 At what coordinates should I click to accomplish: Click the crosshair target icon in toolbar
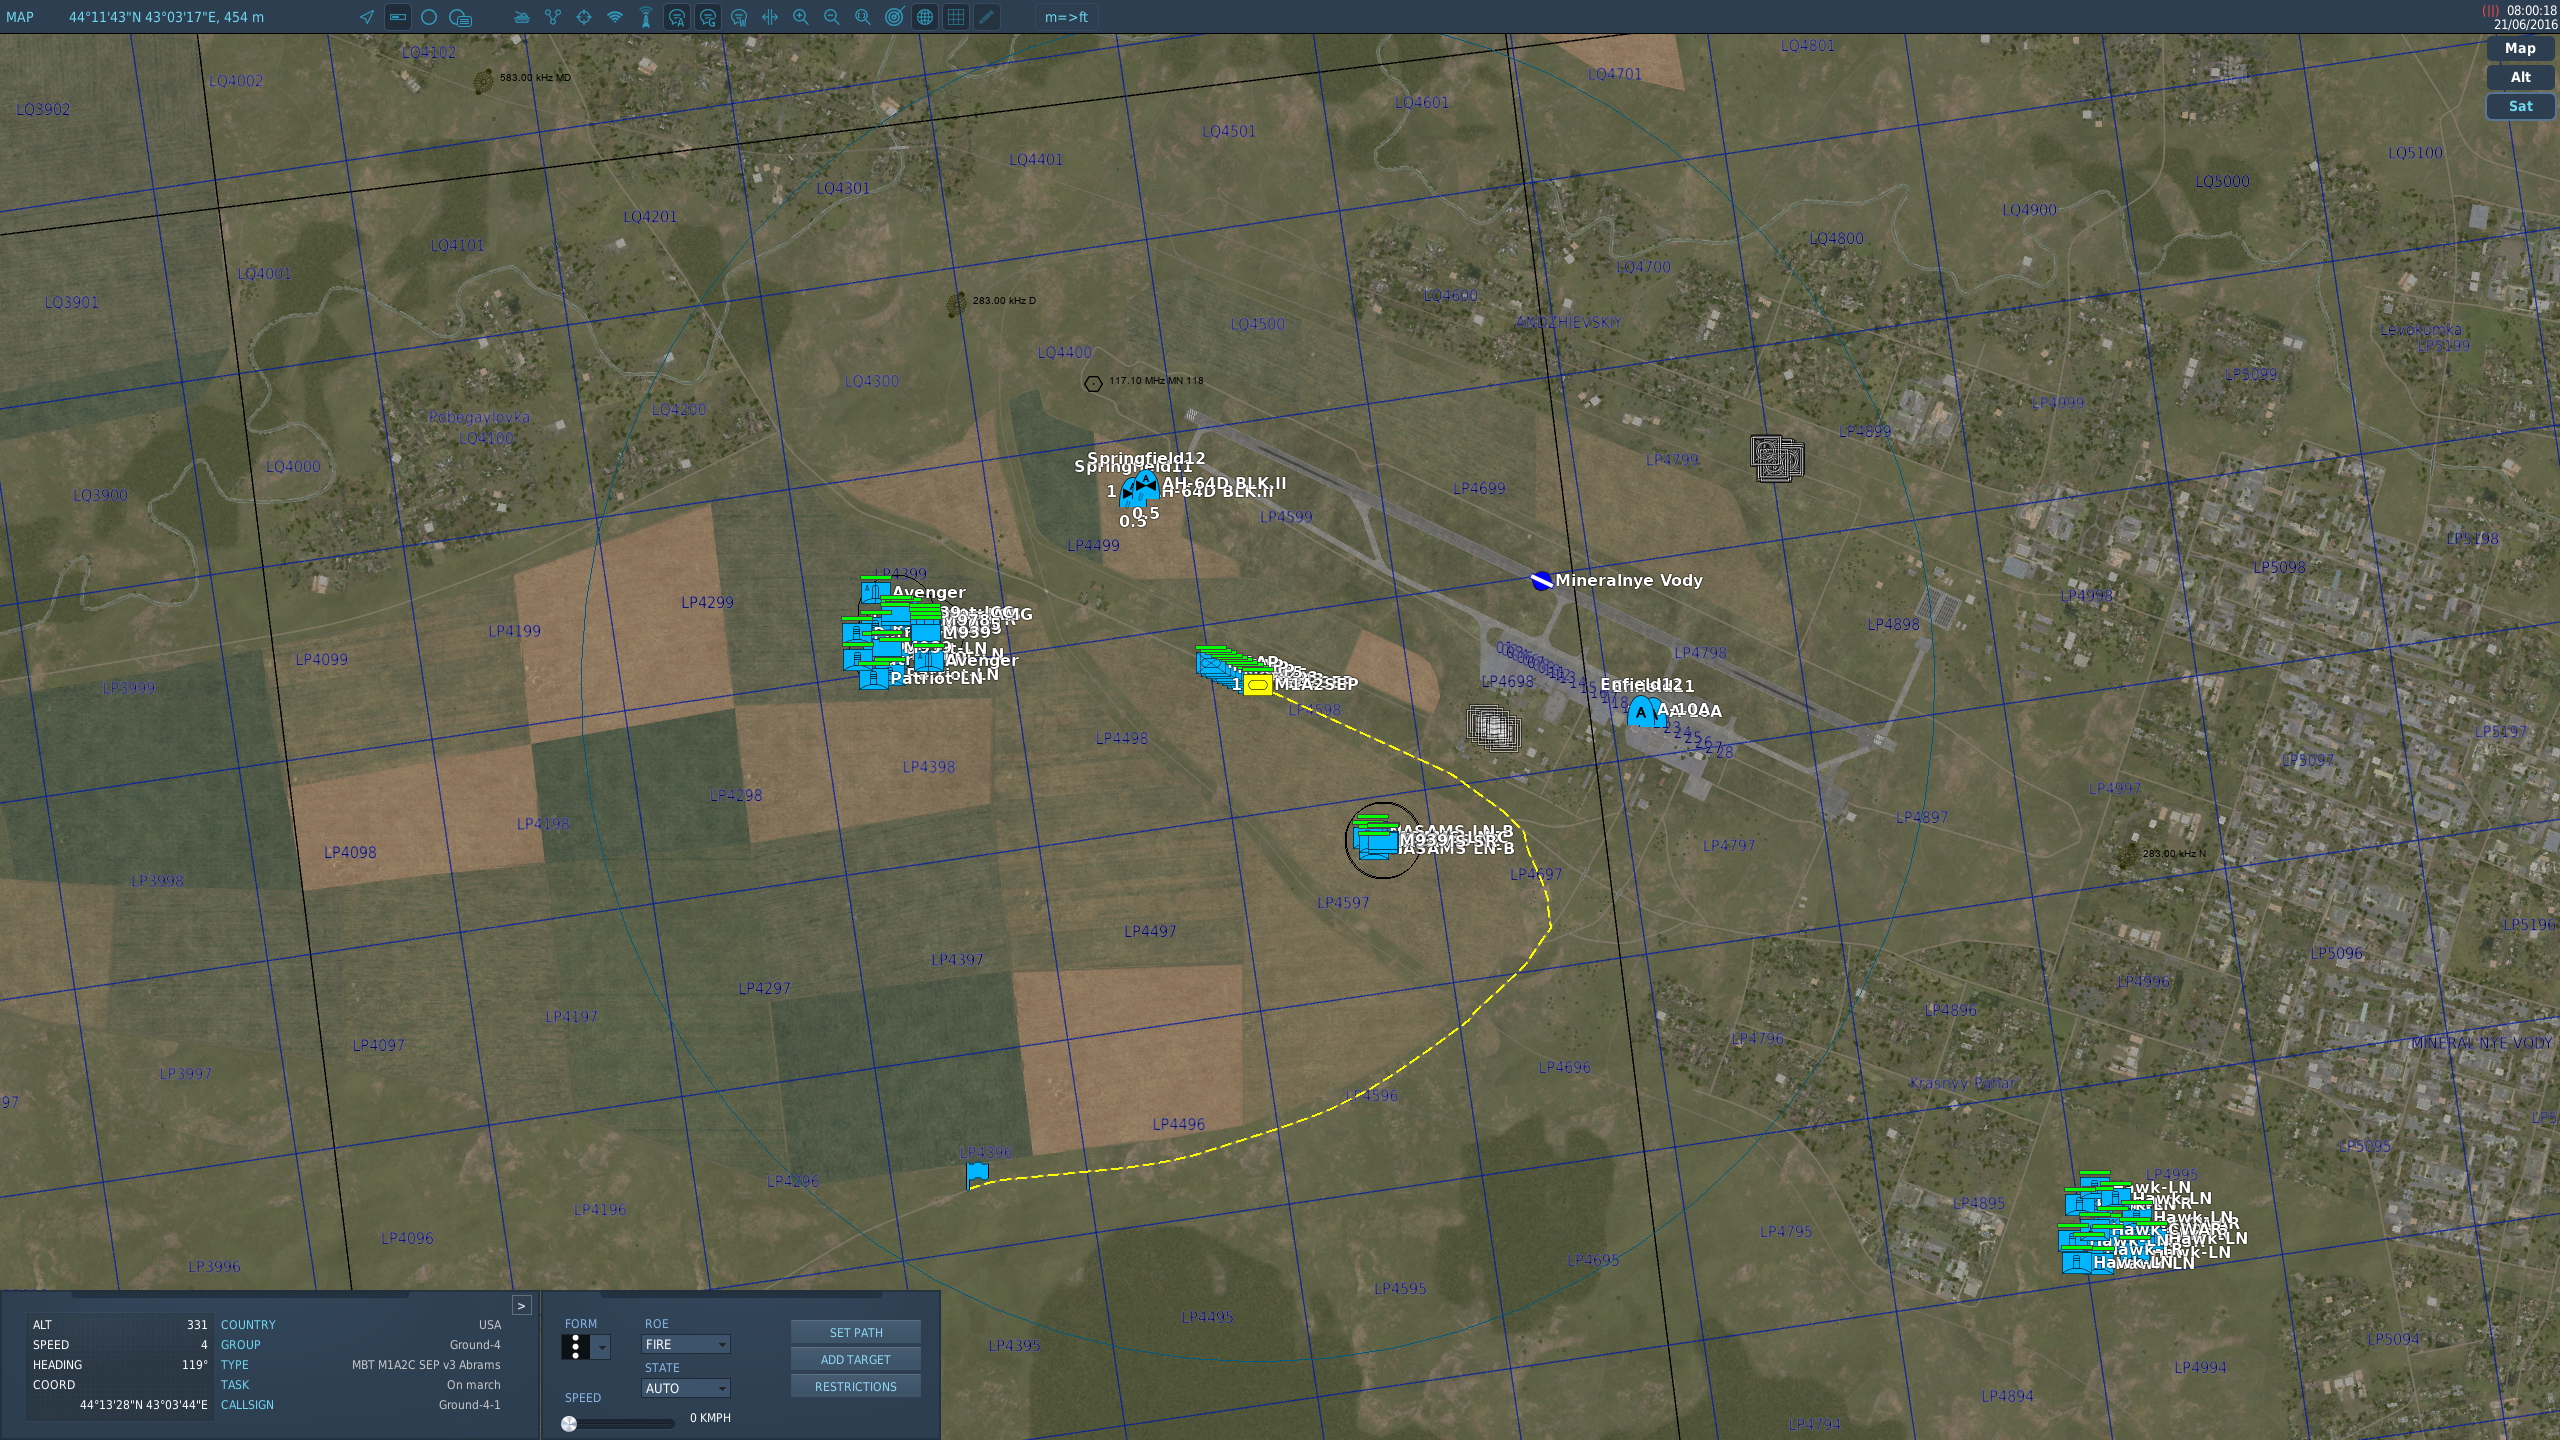point(584,17)
